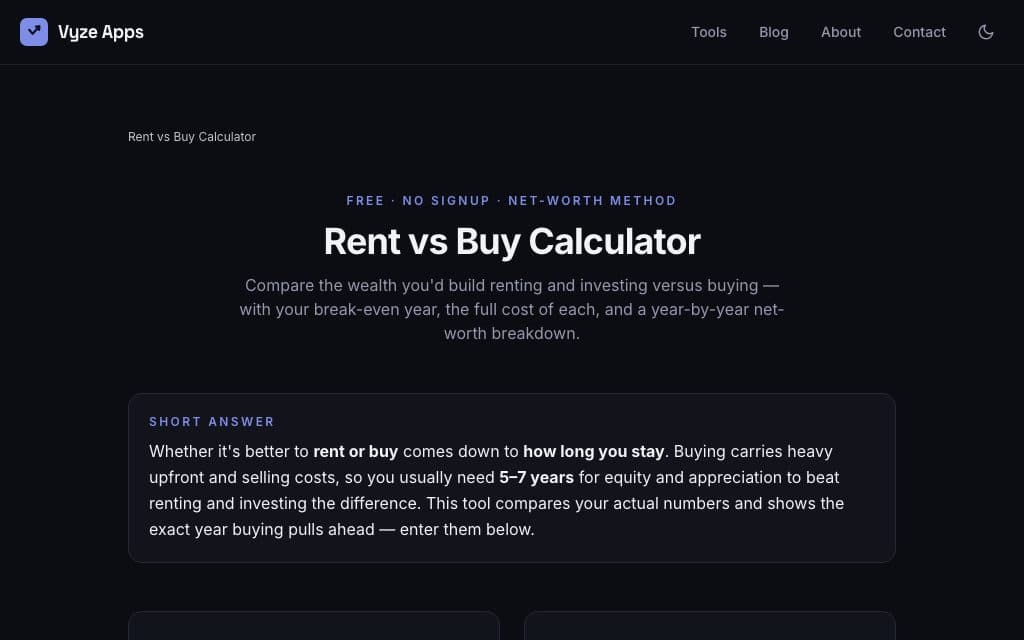Click the bold 'how long you stay' text
Image resolution: width=1024 pixels, height=640 pixels.
pos(593,451)
